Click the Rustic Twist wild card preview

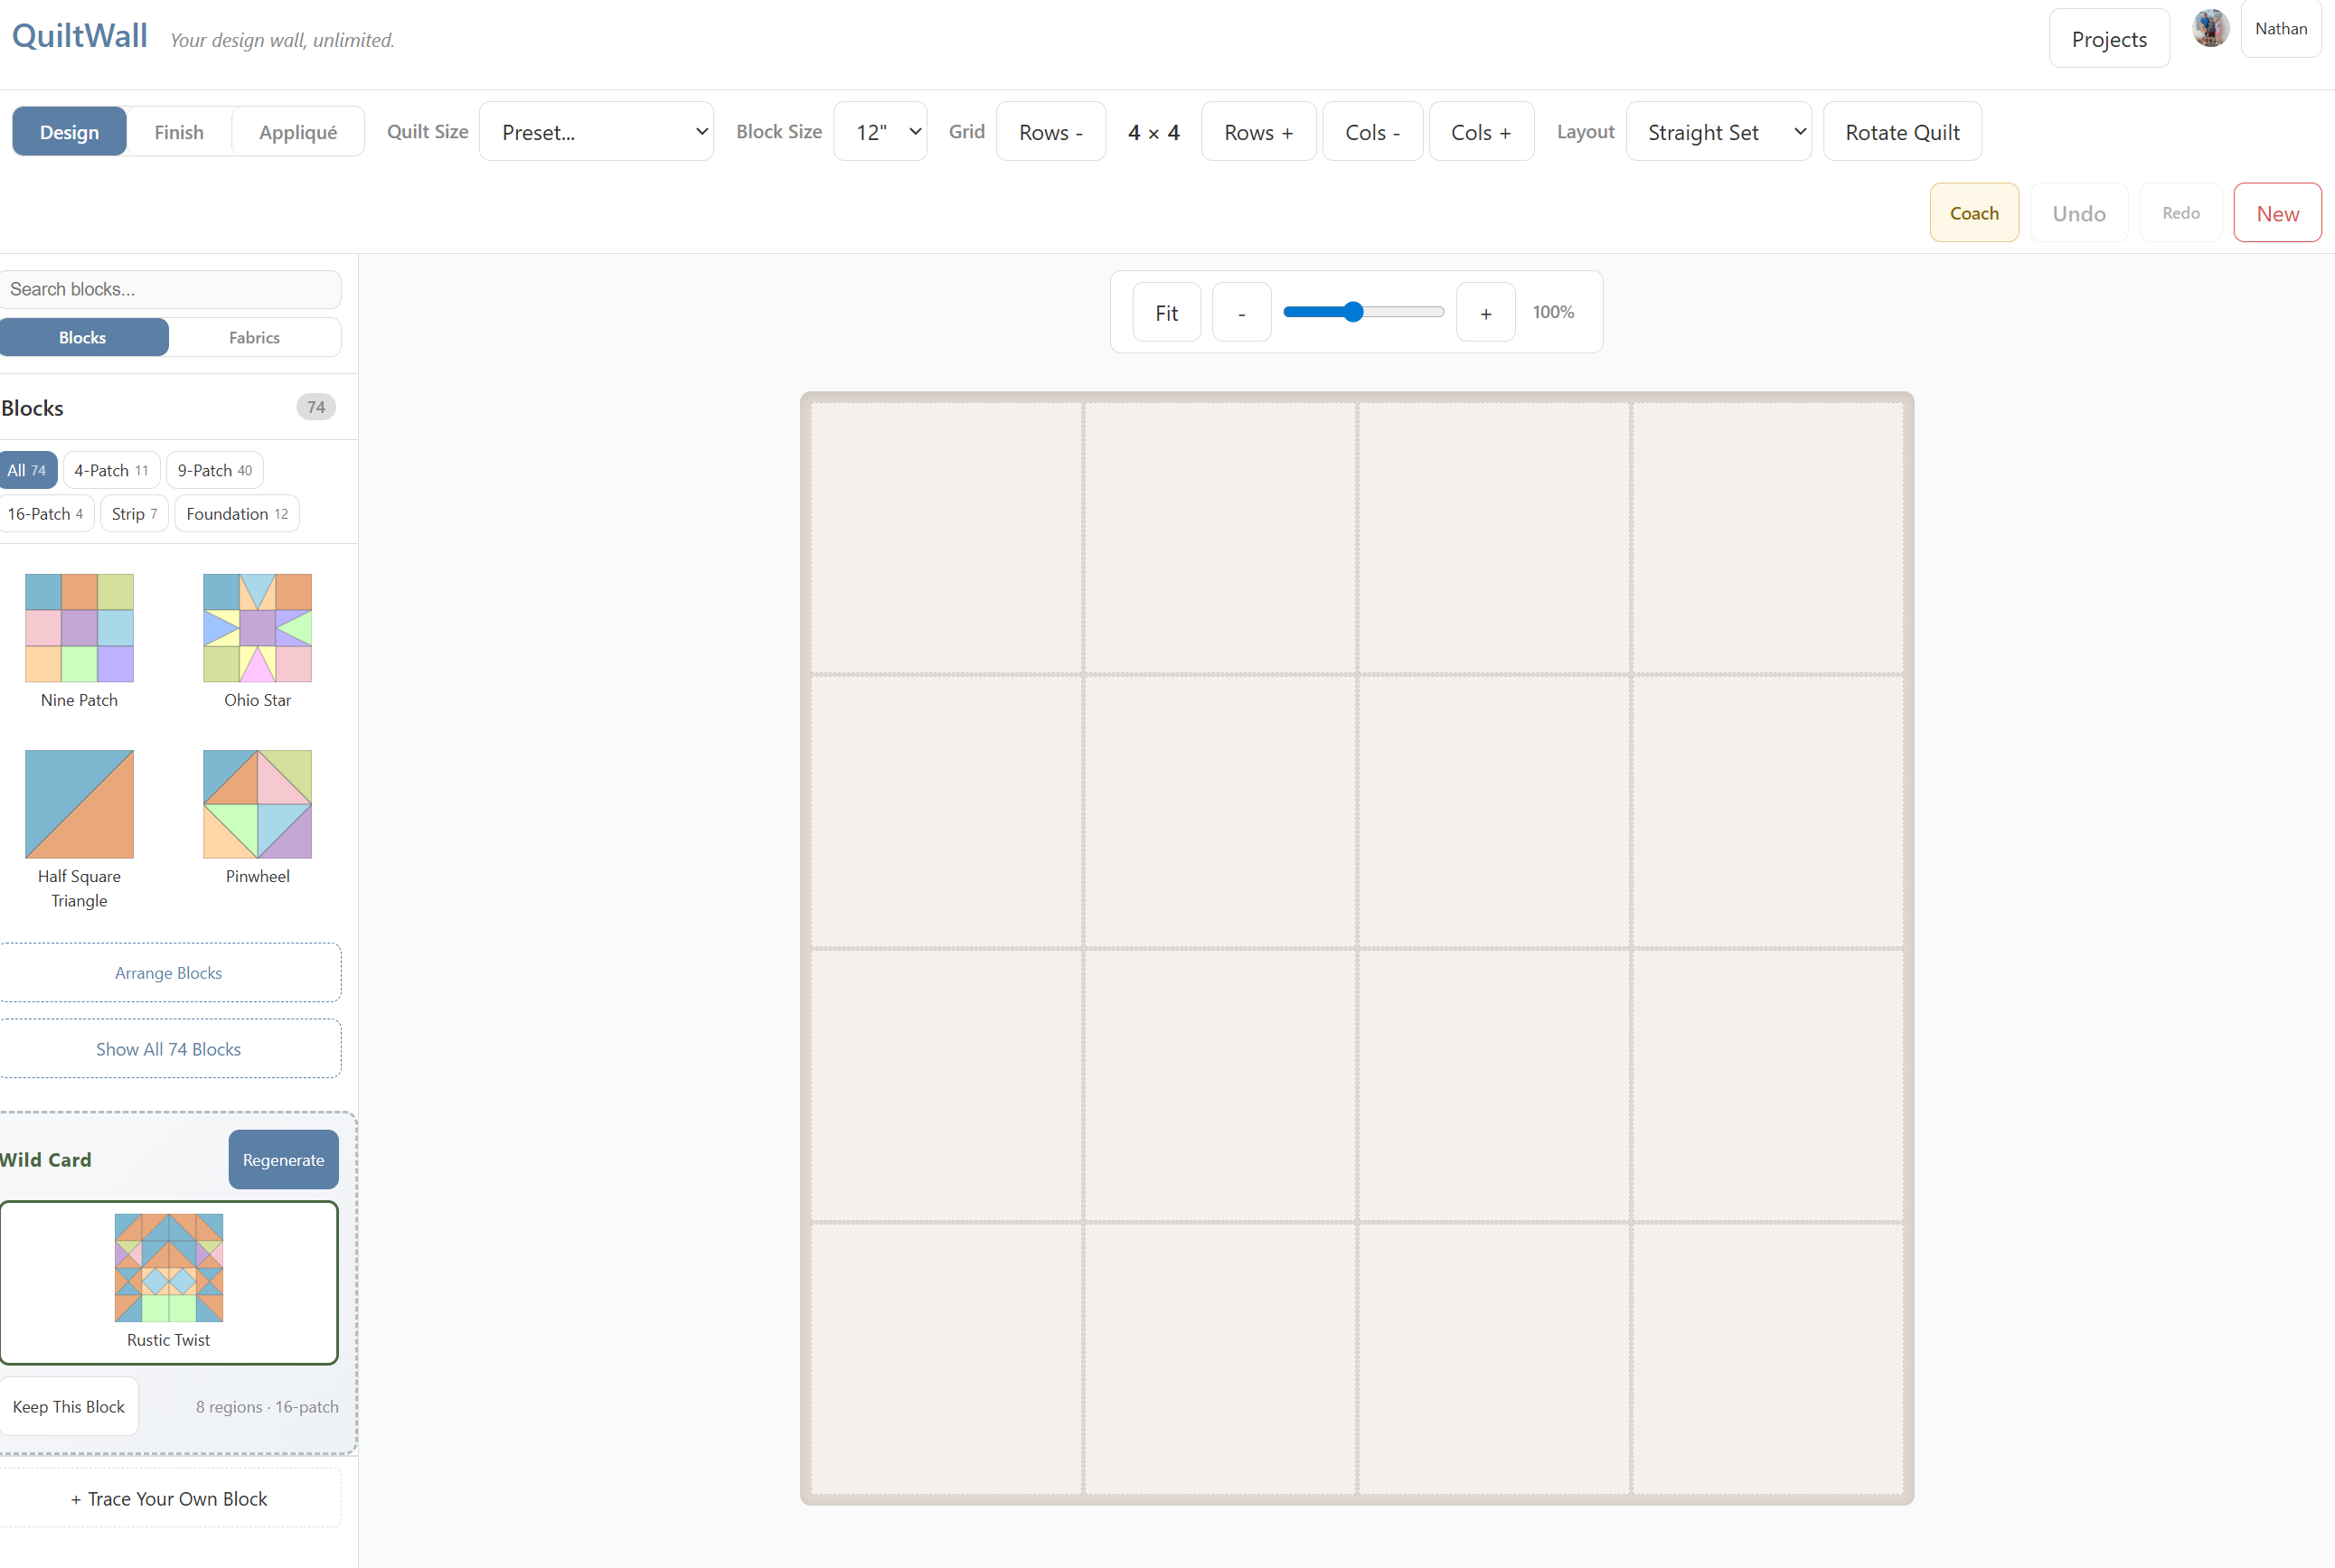(x=169, y=1268)
